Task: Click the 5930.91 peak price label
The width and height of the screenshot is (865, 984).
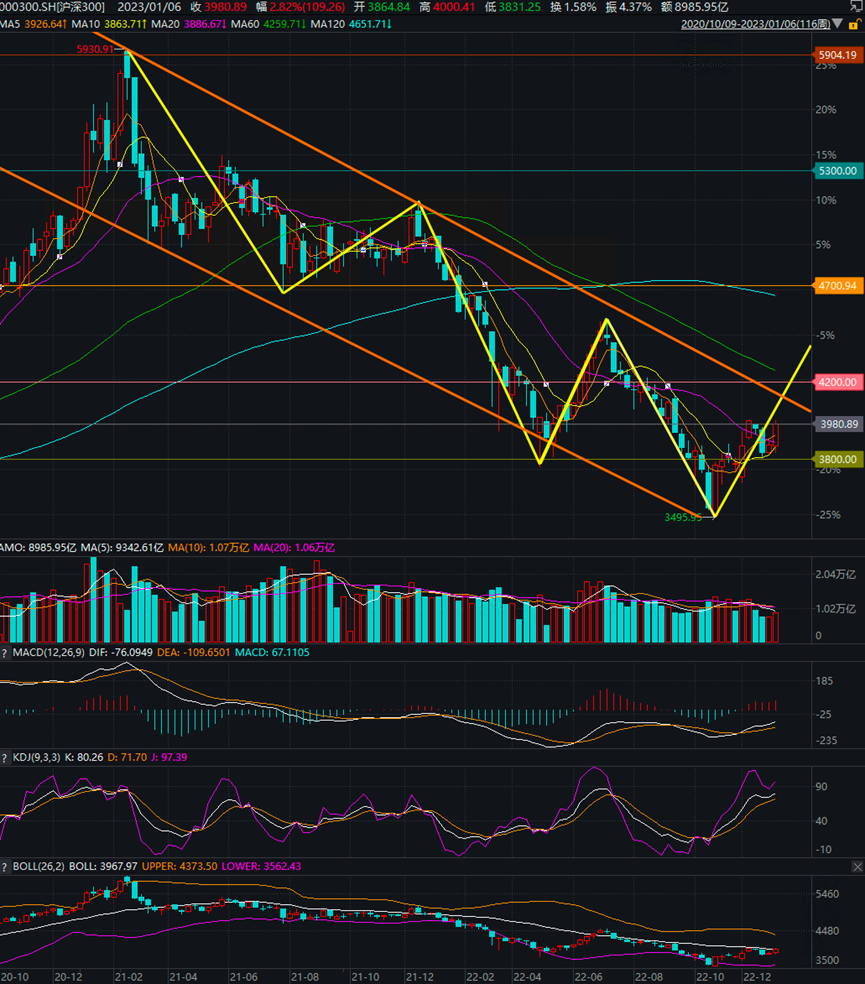Action: click(x=95, y=49)
